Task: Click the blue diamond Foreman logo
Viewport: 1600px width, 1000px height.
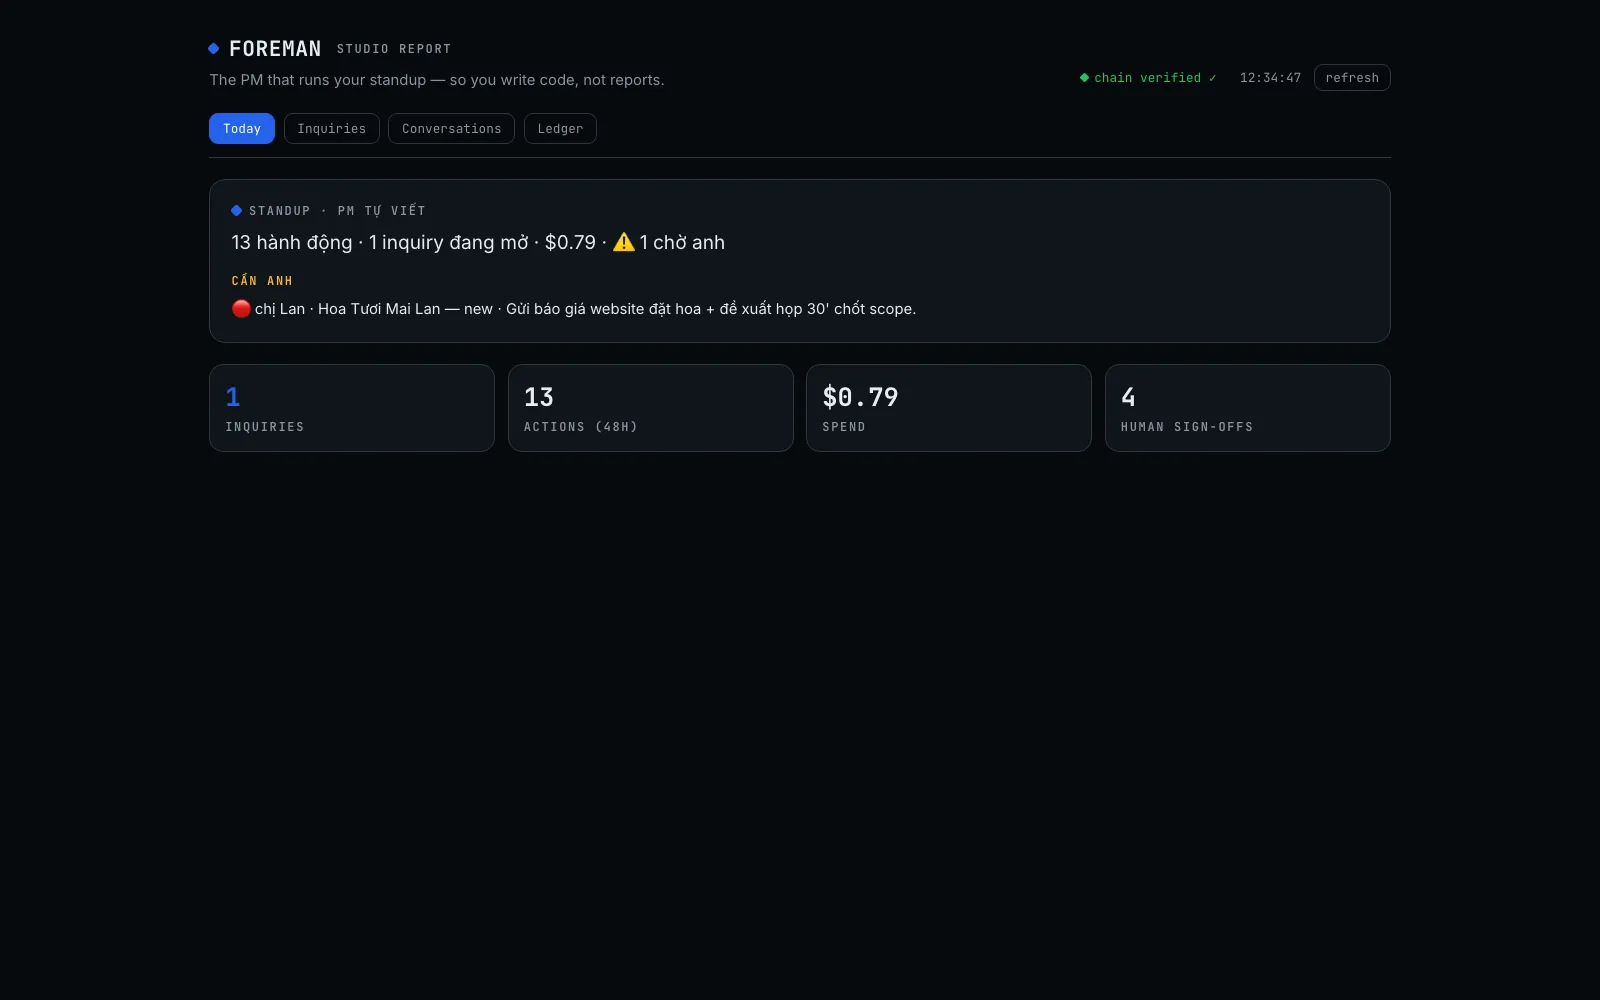Action: [213, 48]
